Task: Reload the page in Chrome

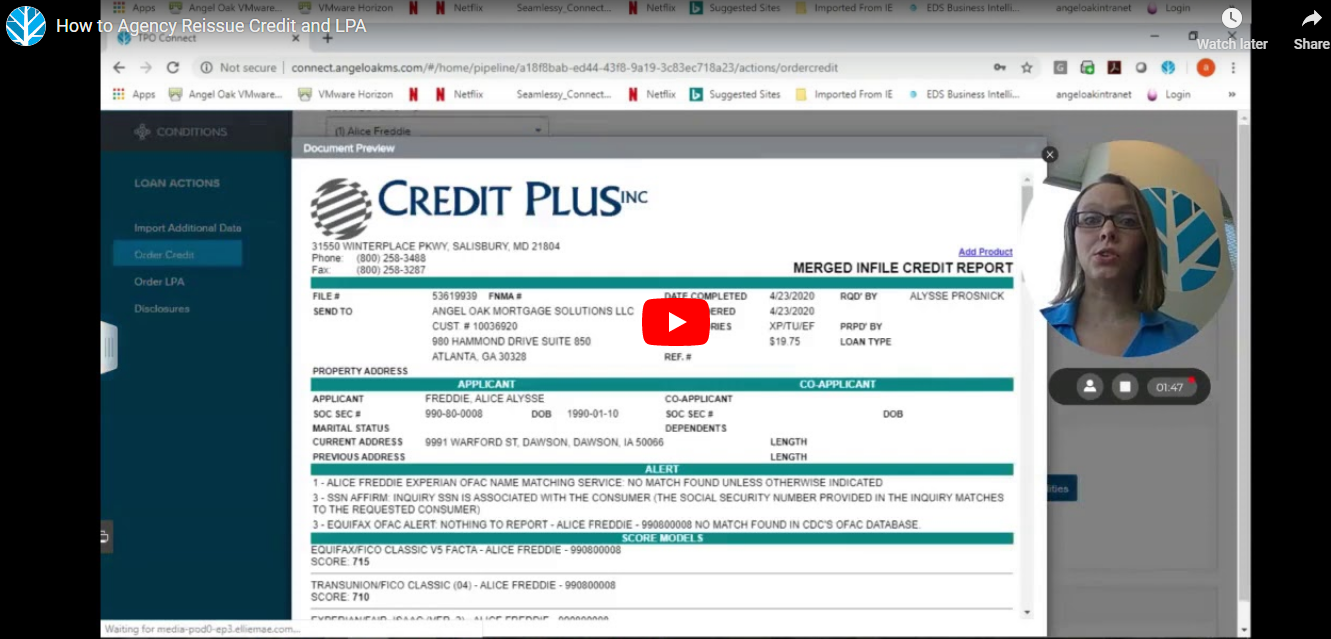Action: pyautogui.click(x=173, y=68)
